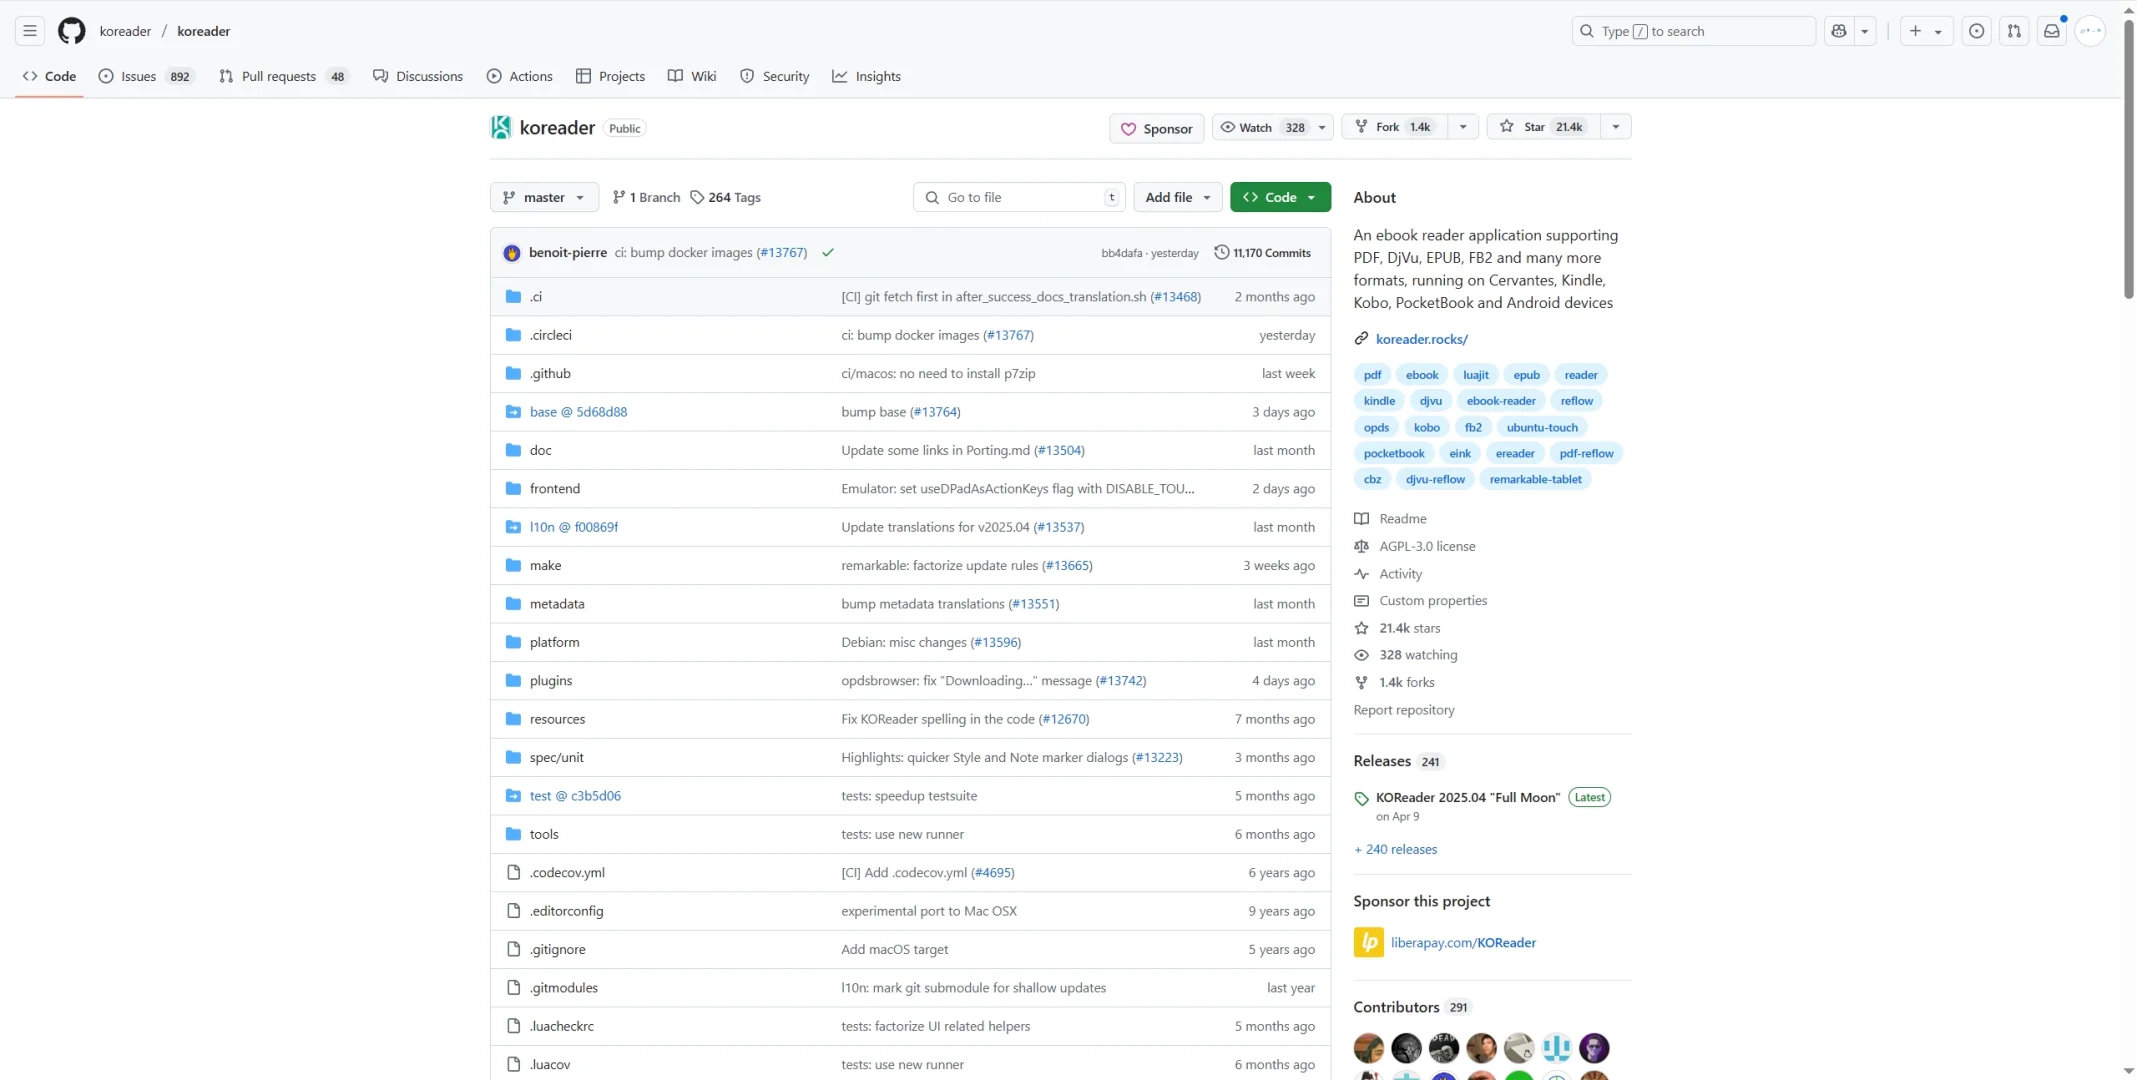Select the 'ebook-reader' topic tag

tap(1501, 401)
